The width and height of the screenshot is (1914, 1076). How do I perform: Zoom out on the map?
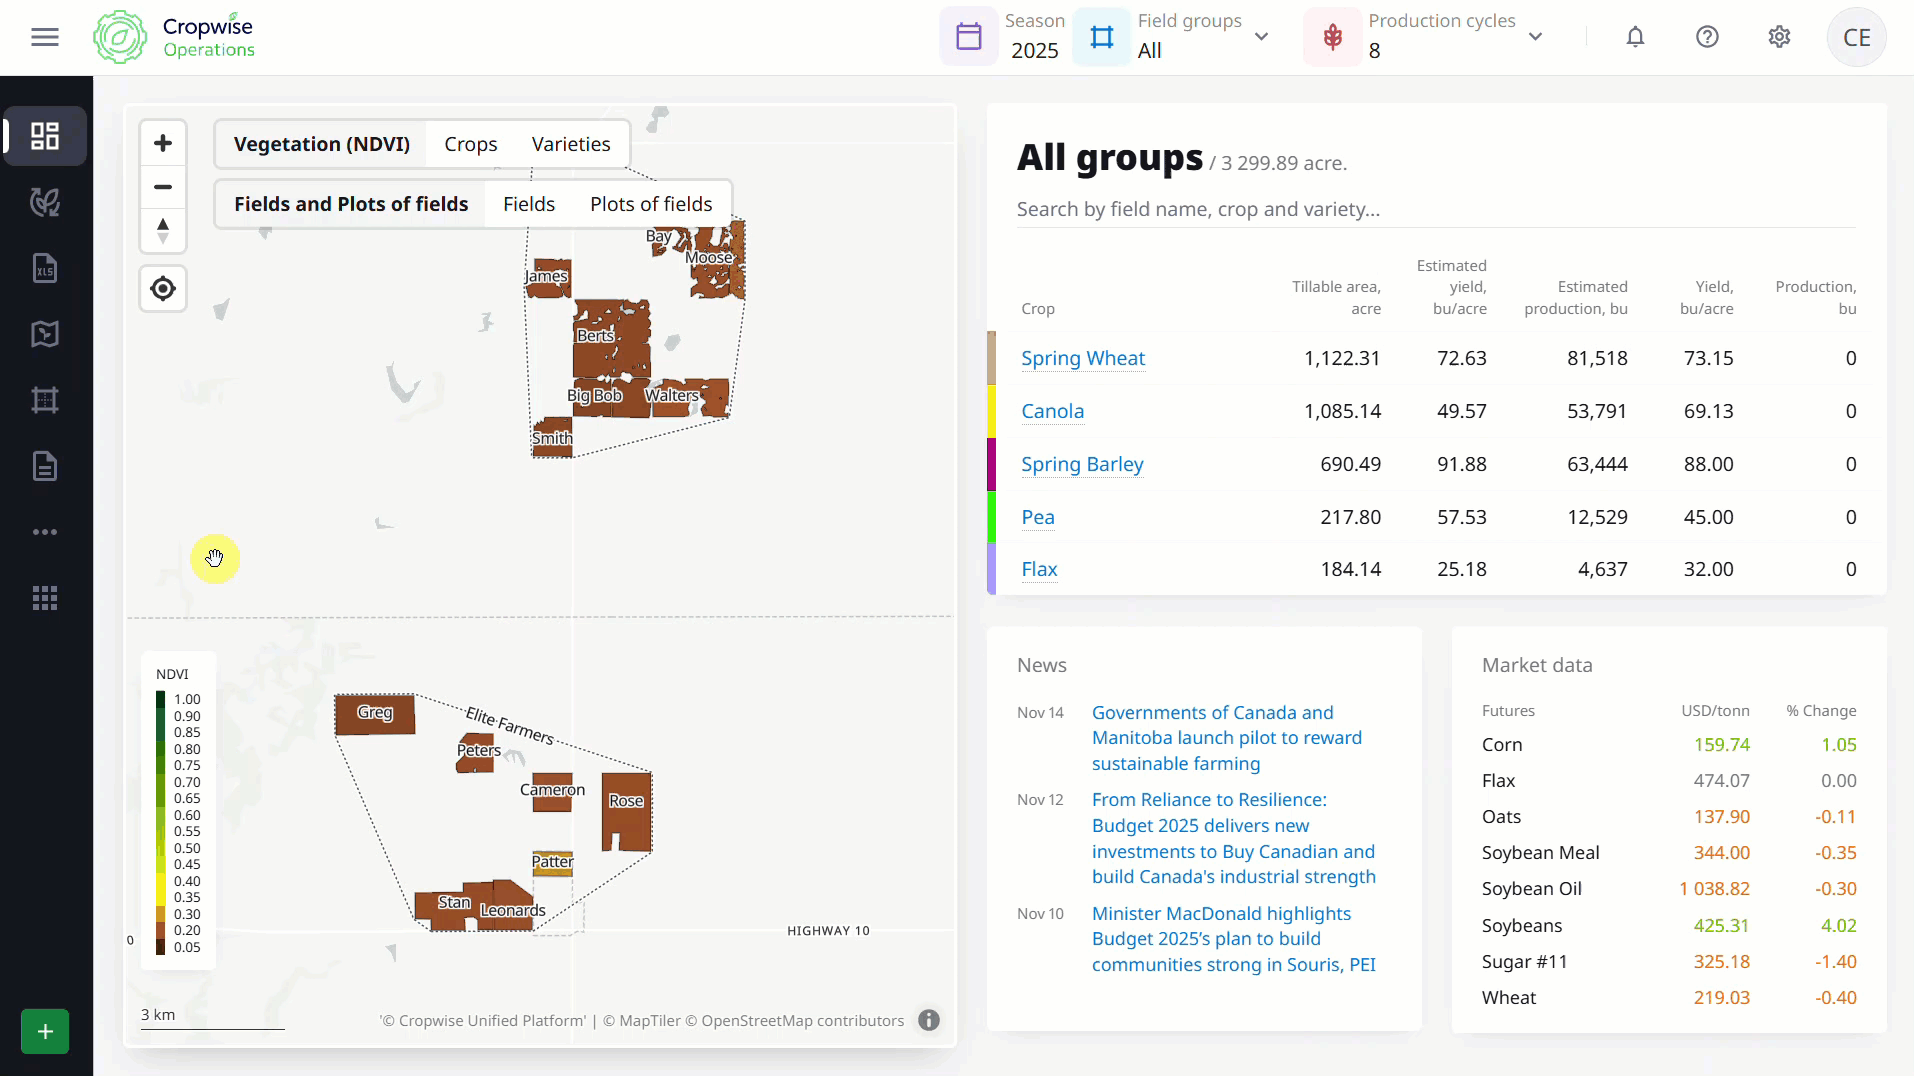163,187
